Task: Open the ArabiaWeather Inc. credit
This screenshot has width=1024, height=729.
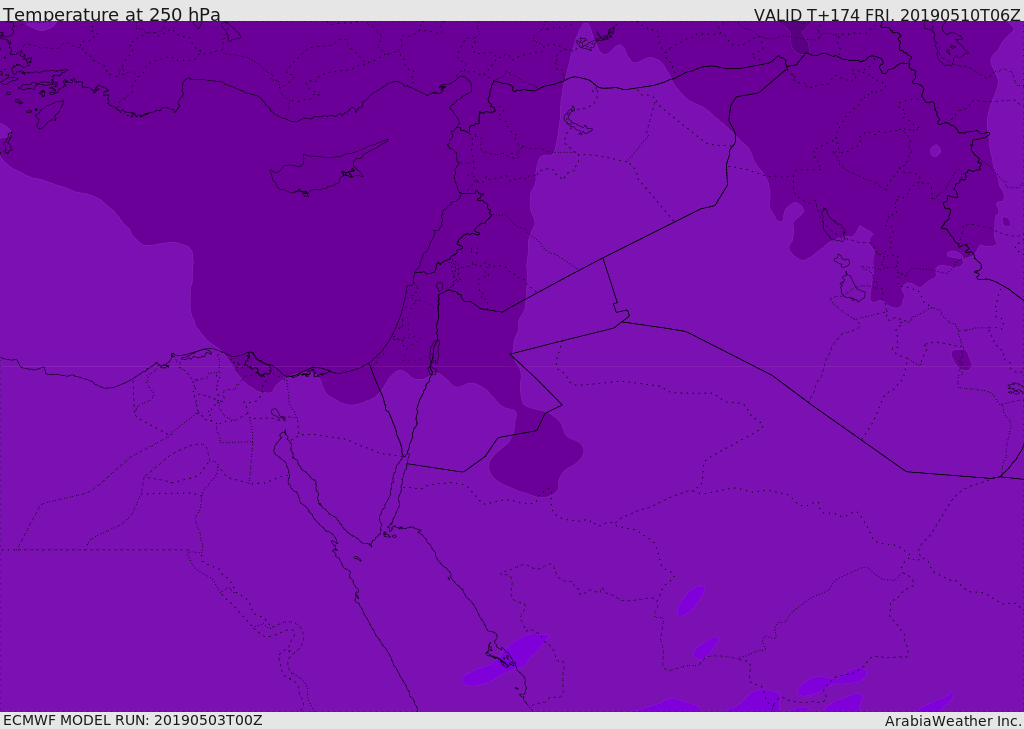Action: pos(952,720)
